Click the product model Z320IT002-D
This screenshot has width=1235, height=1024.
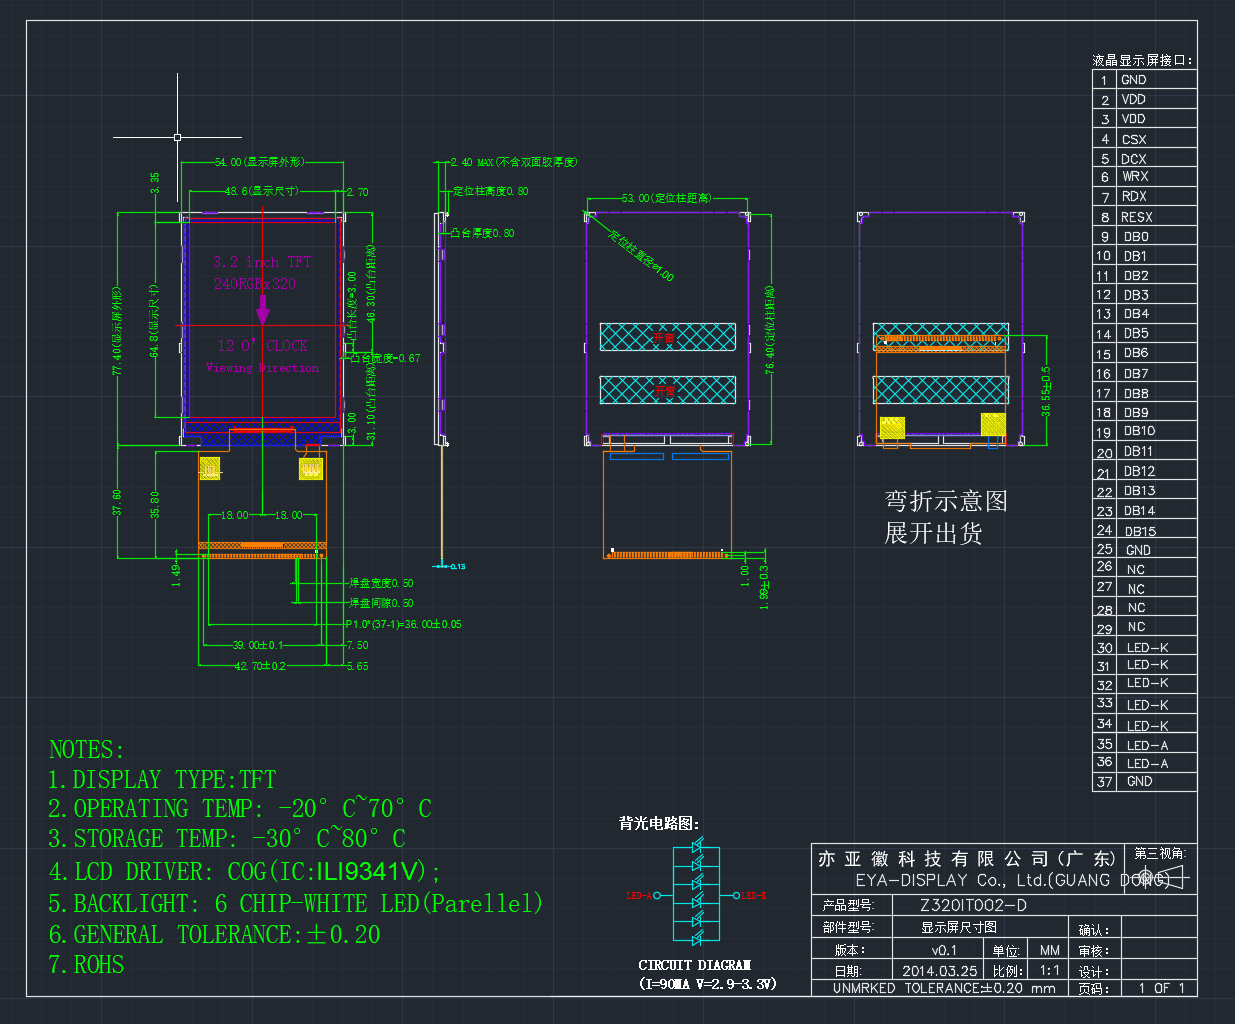pyautogui.click(x=973, y=905)
